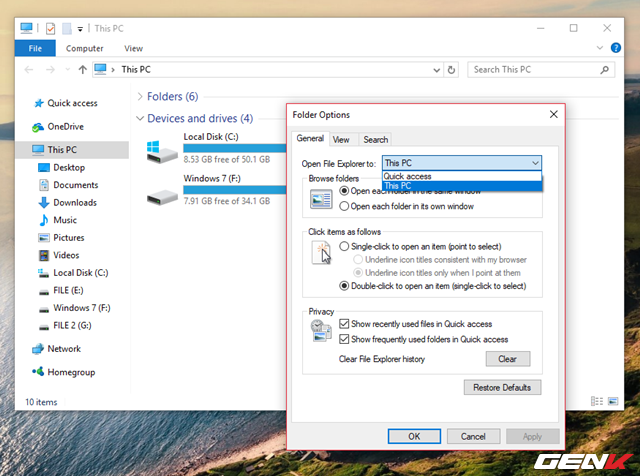Refresh the This PC view

451,70
